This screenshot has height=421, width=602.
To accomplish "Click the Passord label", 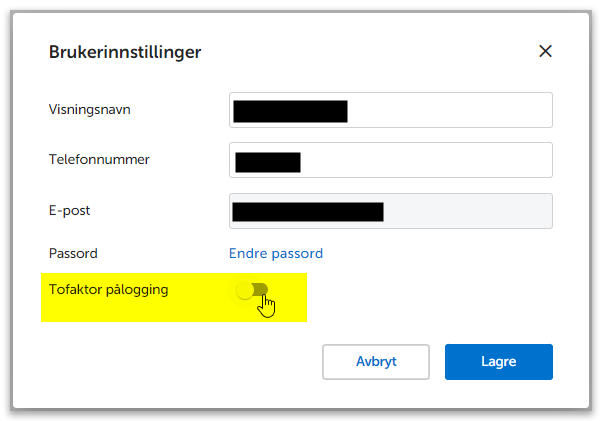I will tap(73, 253).
